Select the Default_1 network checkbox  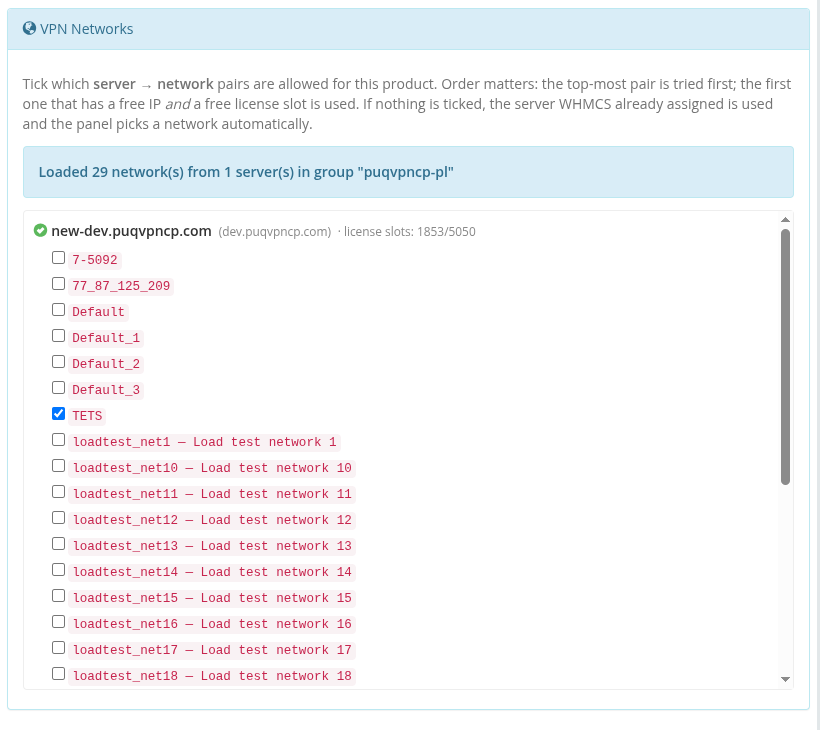coord(59,336)
